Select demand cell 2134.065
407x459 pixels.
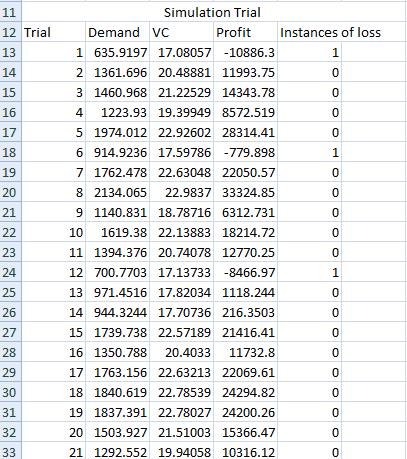[x=117, y=192]
